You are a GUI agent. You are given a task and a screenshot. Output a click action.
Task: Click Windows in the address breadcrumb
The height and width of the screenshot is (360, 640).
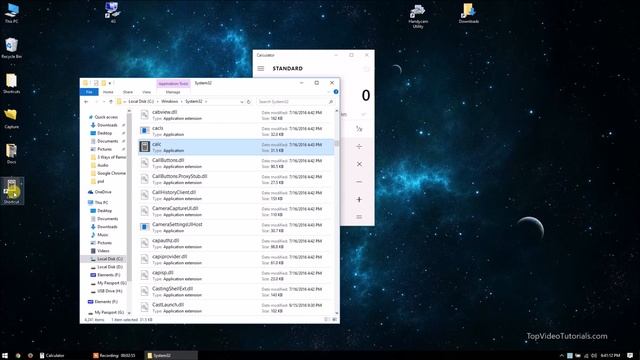coord(169,102)
